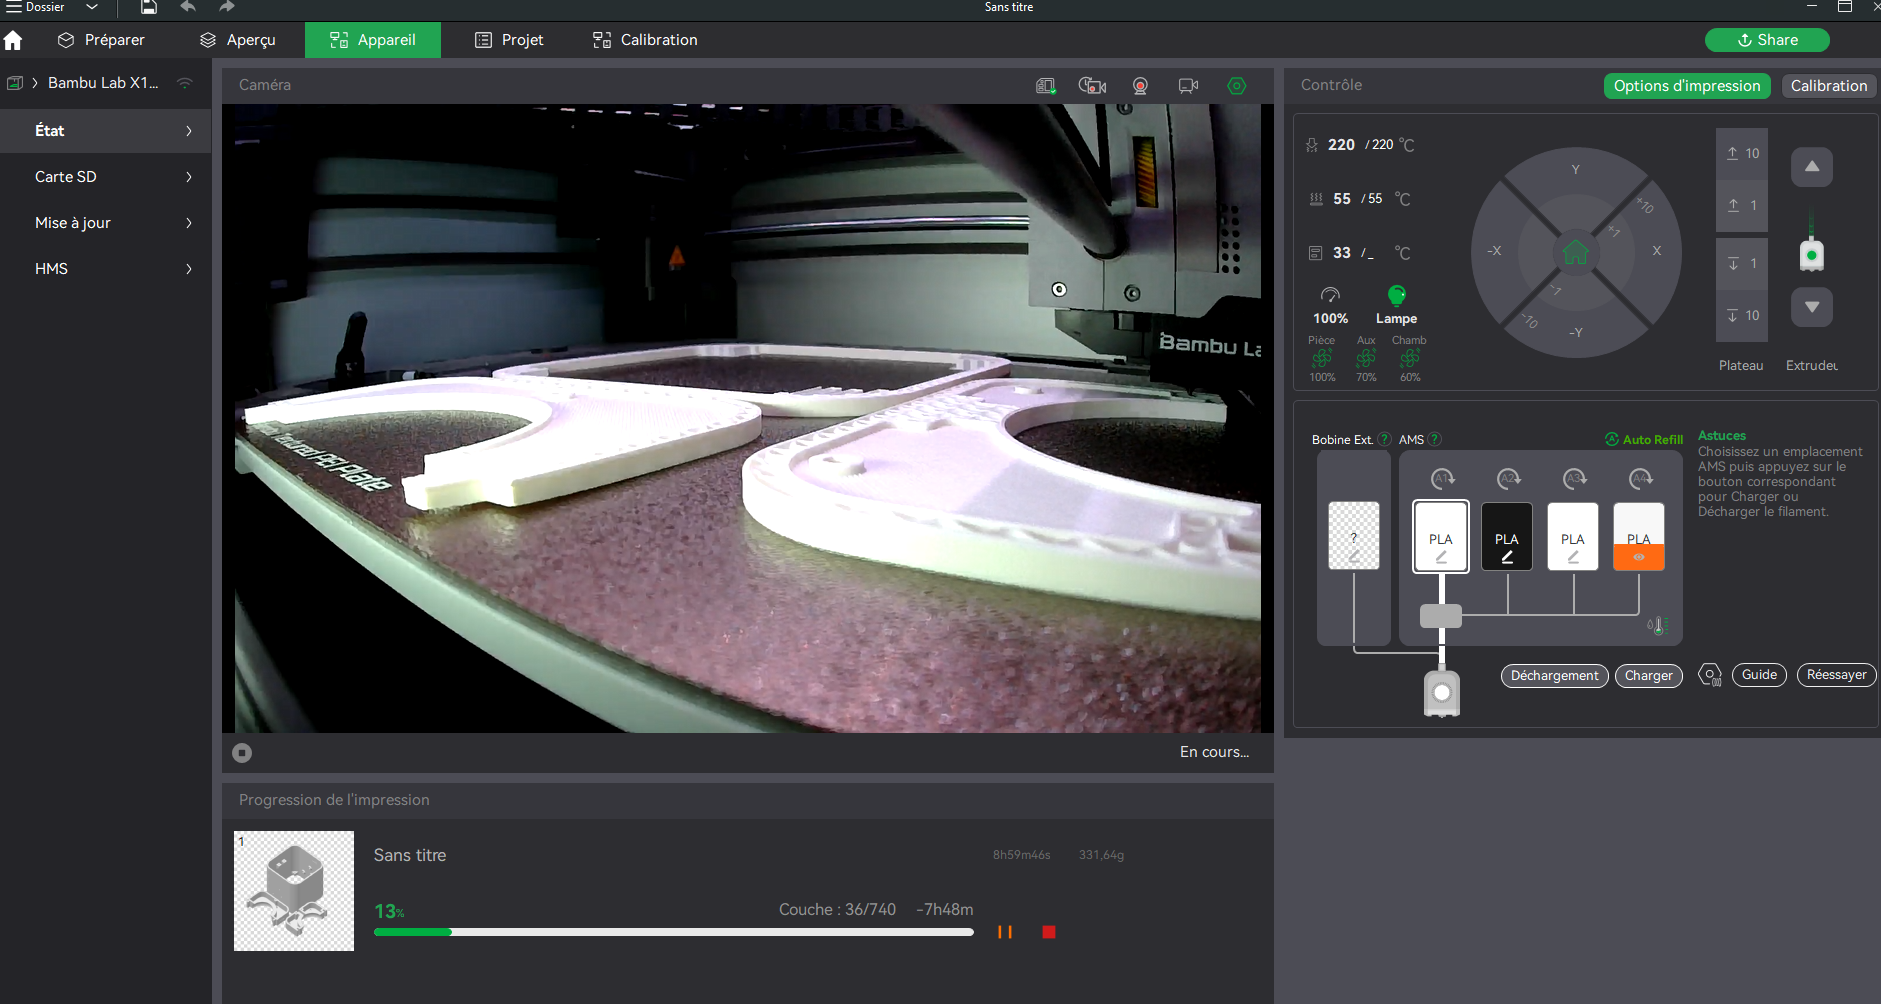The height and width of the screenshot is (1004, 1881).
Task: Click the A1 slot refresh icon
Action: point(1441,479)
